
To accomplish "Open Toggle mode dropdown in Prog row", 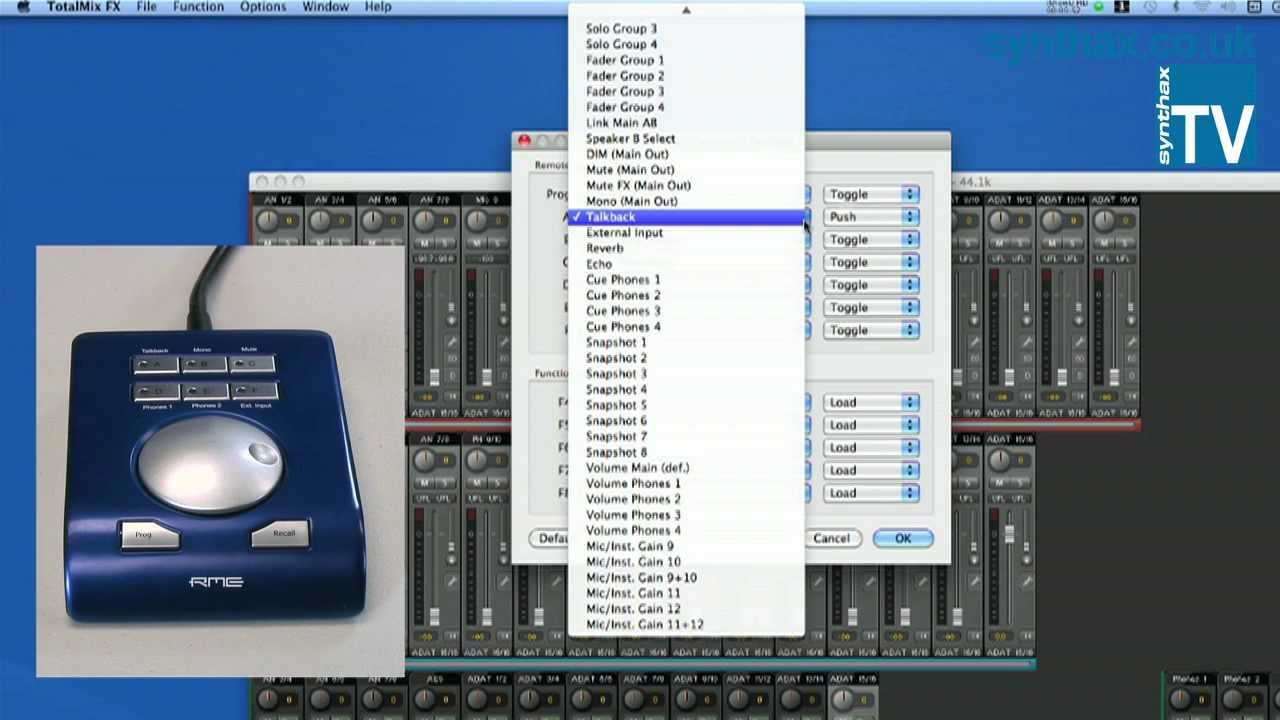I will (871, 194).
